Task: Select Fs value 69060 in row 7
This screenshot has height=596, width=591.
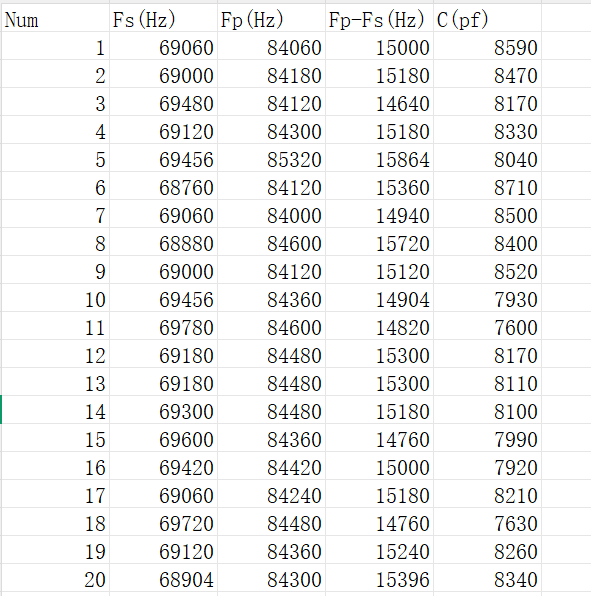Action: 163,214
